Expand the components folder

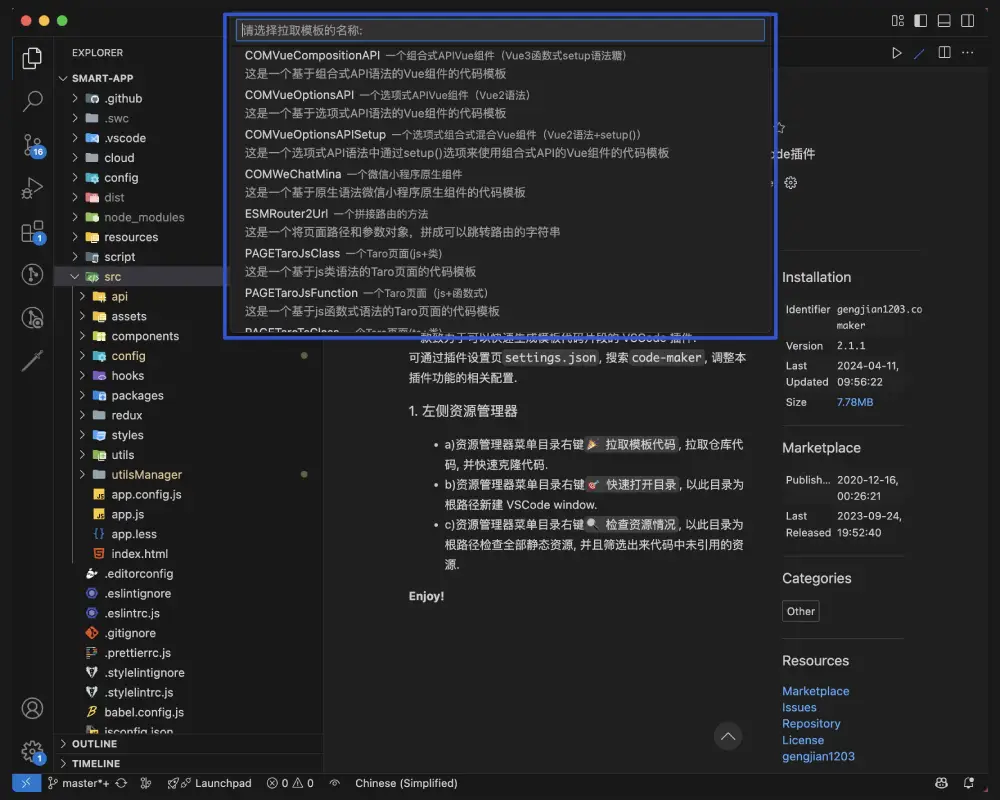tap(145, 336)
